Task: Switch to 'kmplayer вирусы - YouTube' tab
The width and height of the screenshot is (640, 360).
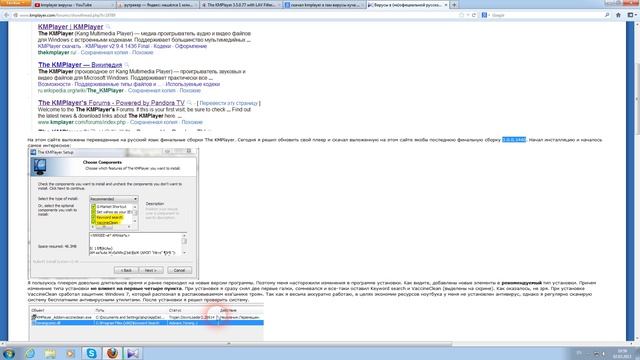Action: pyautogui.click(x=73, y=5)
